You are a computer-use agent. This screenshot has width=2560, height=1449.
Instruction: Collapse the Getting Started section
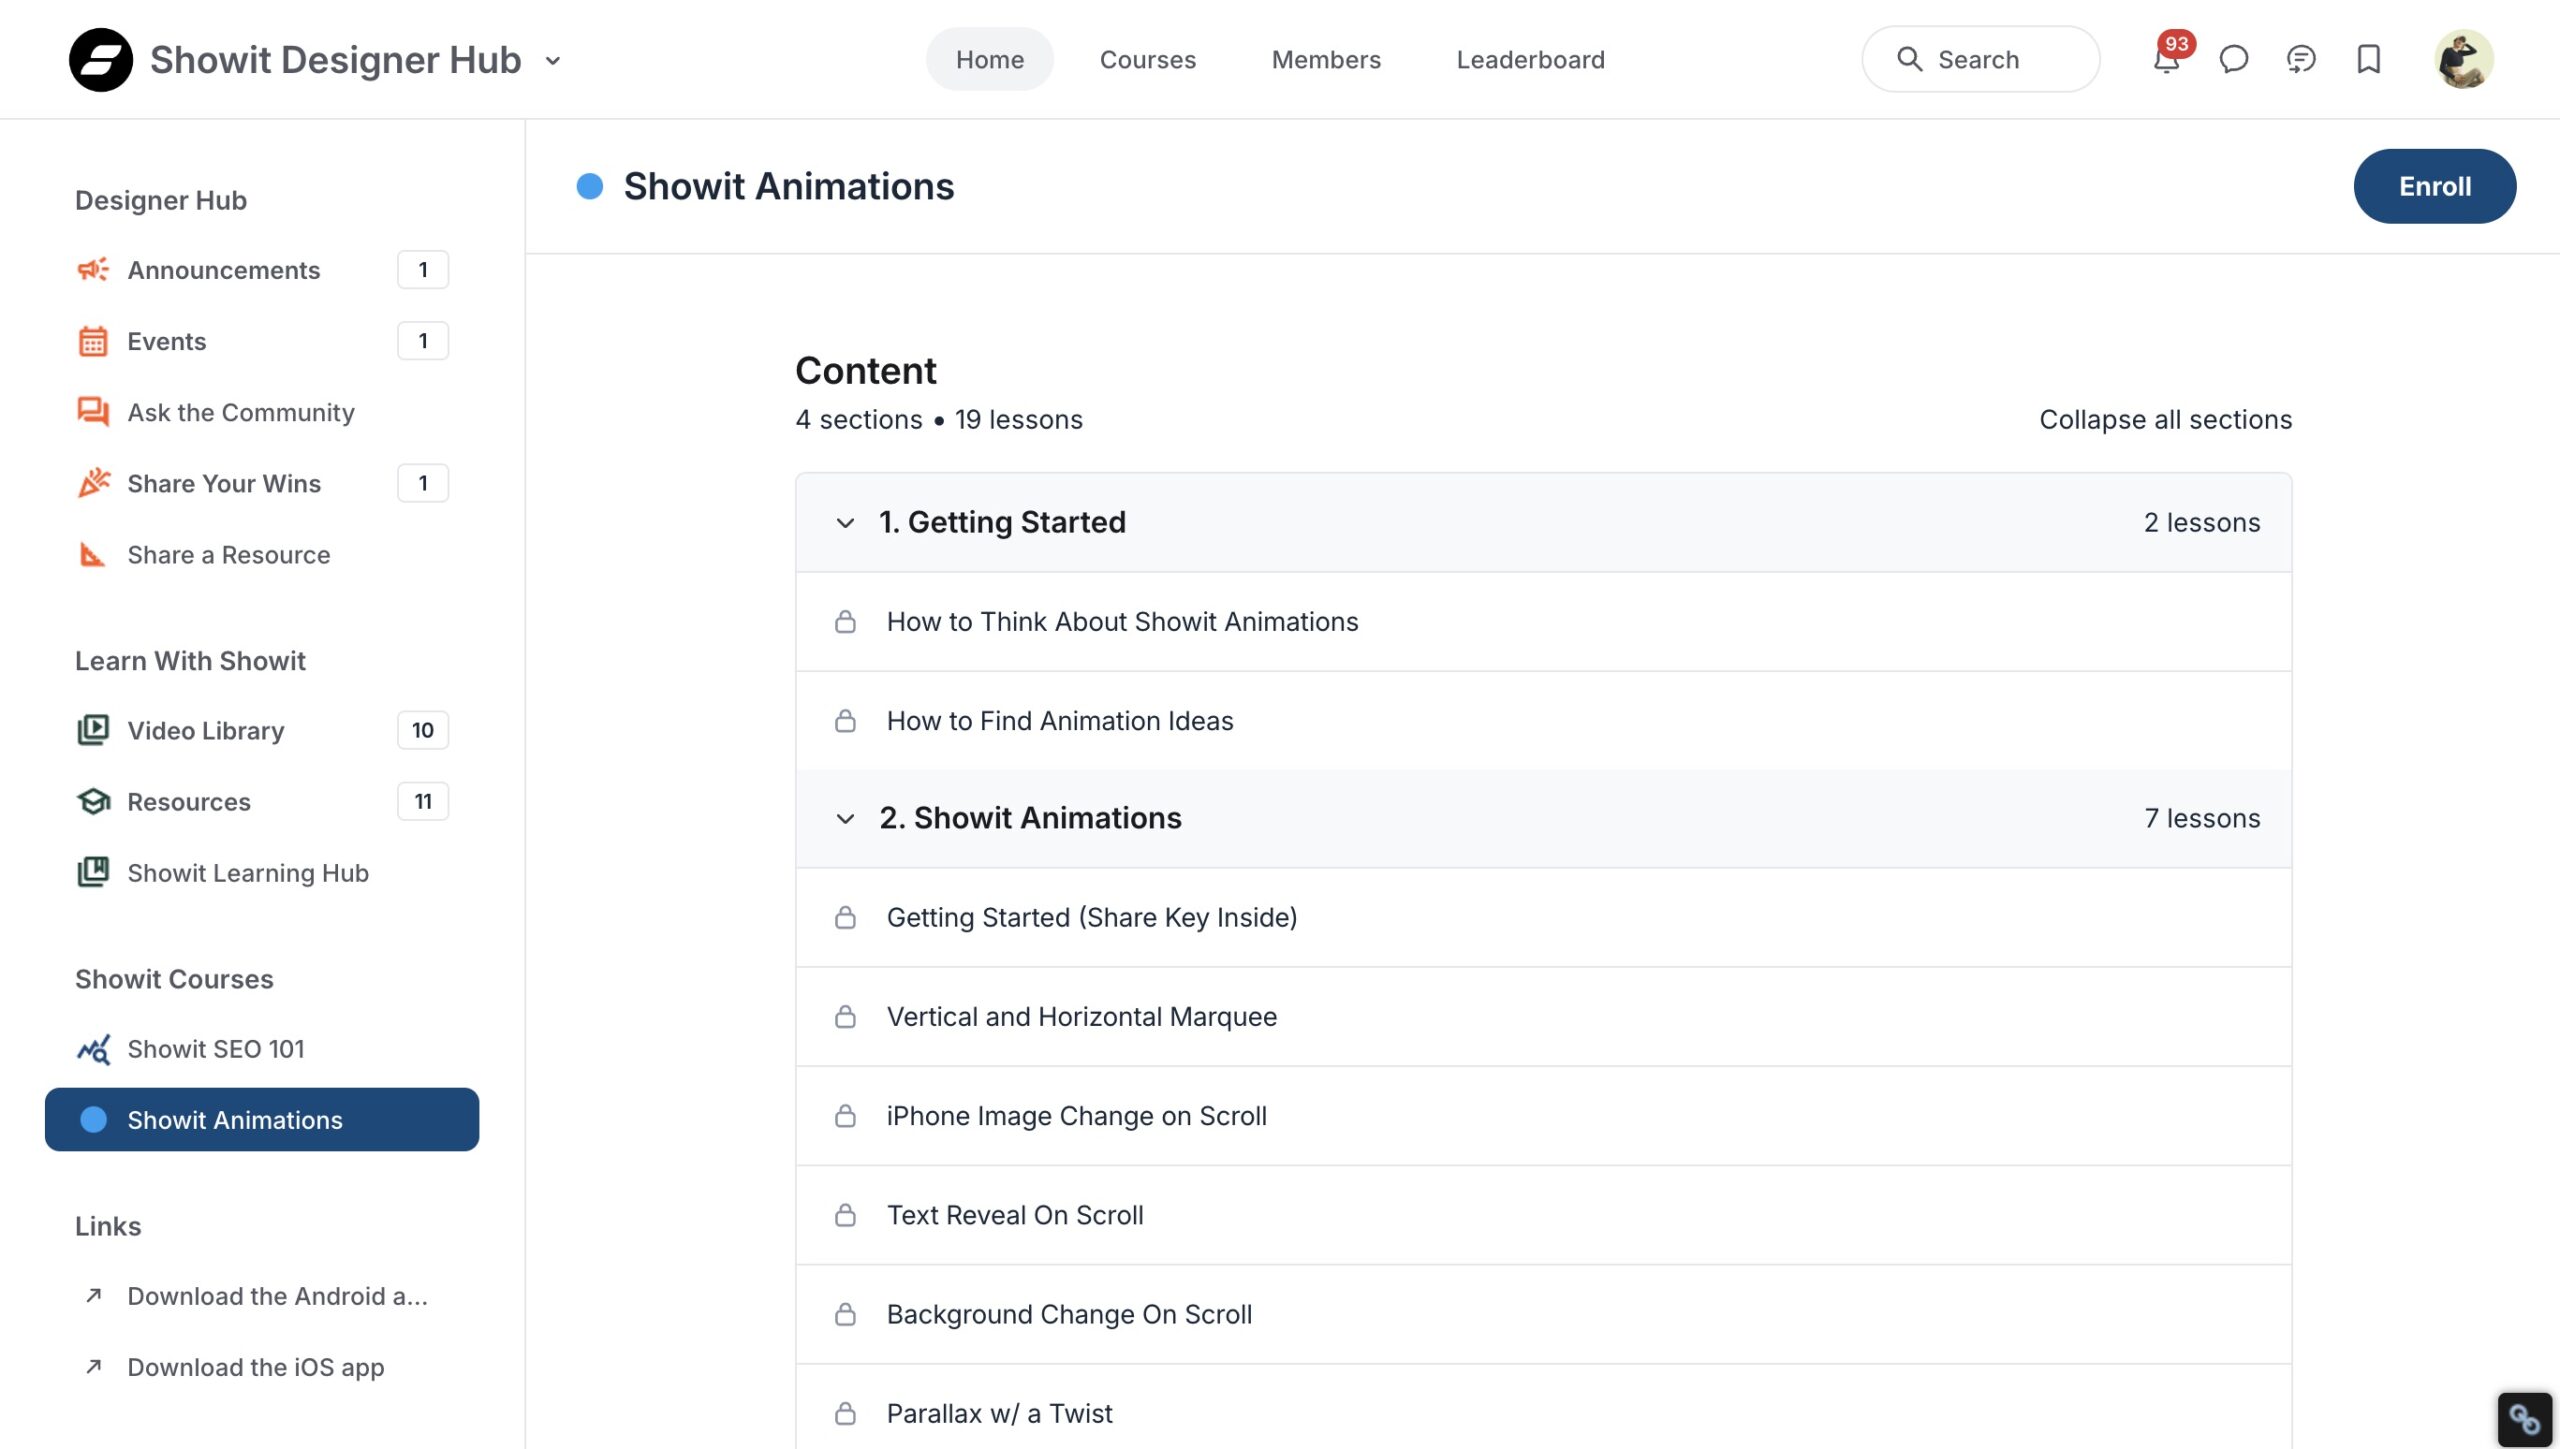tap(845, 523)
